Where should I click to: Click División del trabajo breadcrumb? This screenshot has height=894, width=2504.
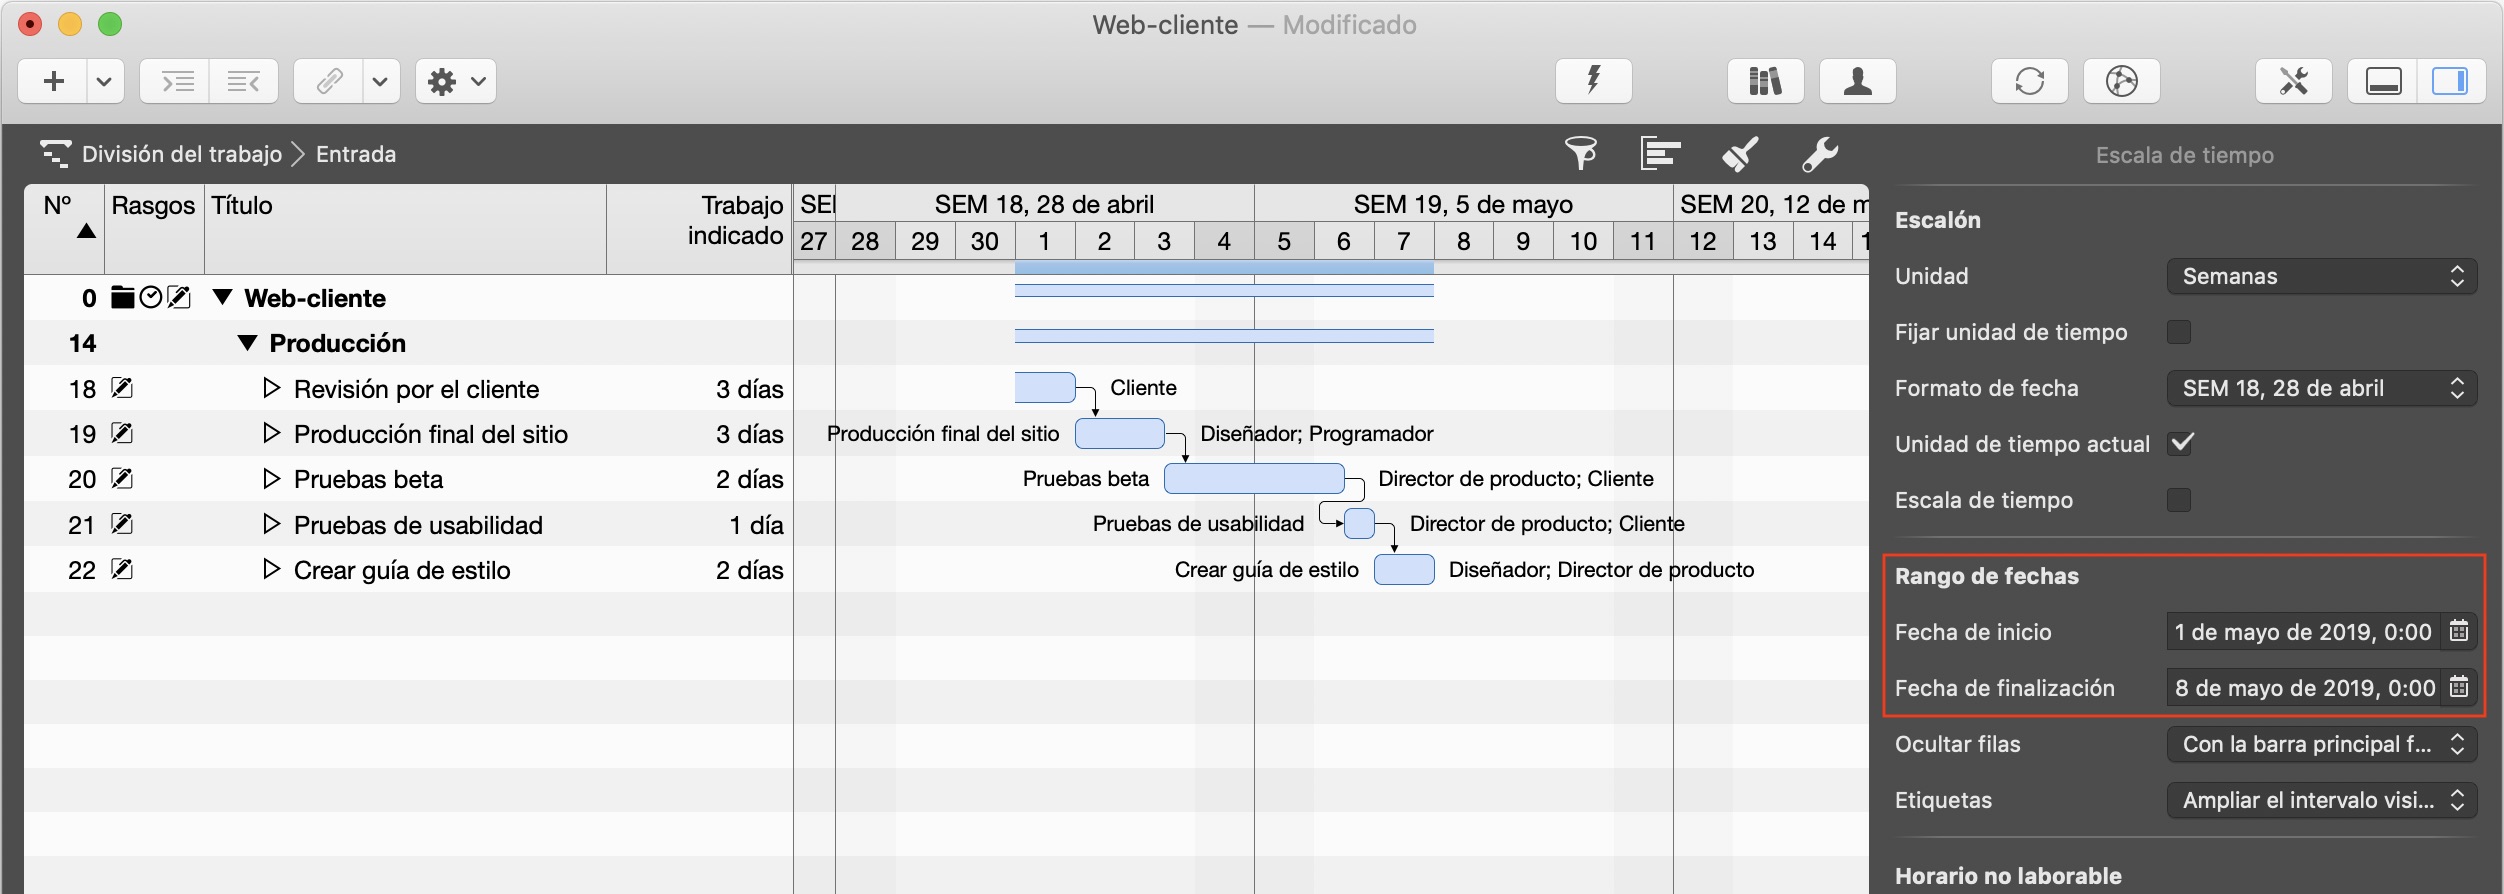[181, 154]
